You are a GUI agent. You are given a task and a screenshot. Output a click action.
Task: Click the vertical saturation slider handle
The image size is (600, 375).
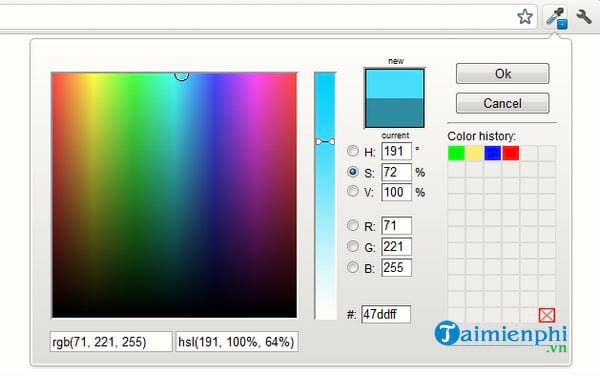click(x=325, y=142)
